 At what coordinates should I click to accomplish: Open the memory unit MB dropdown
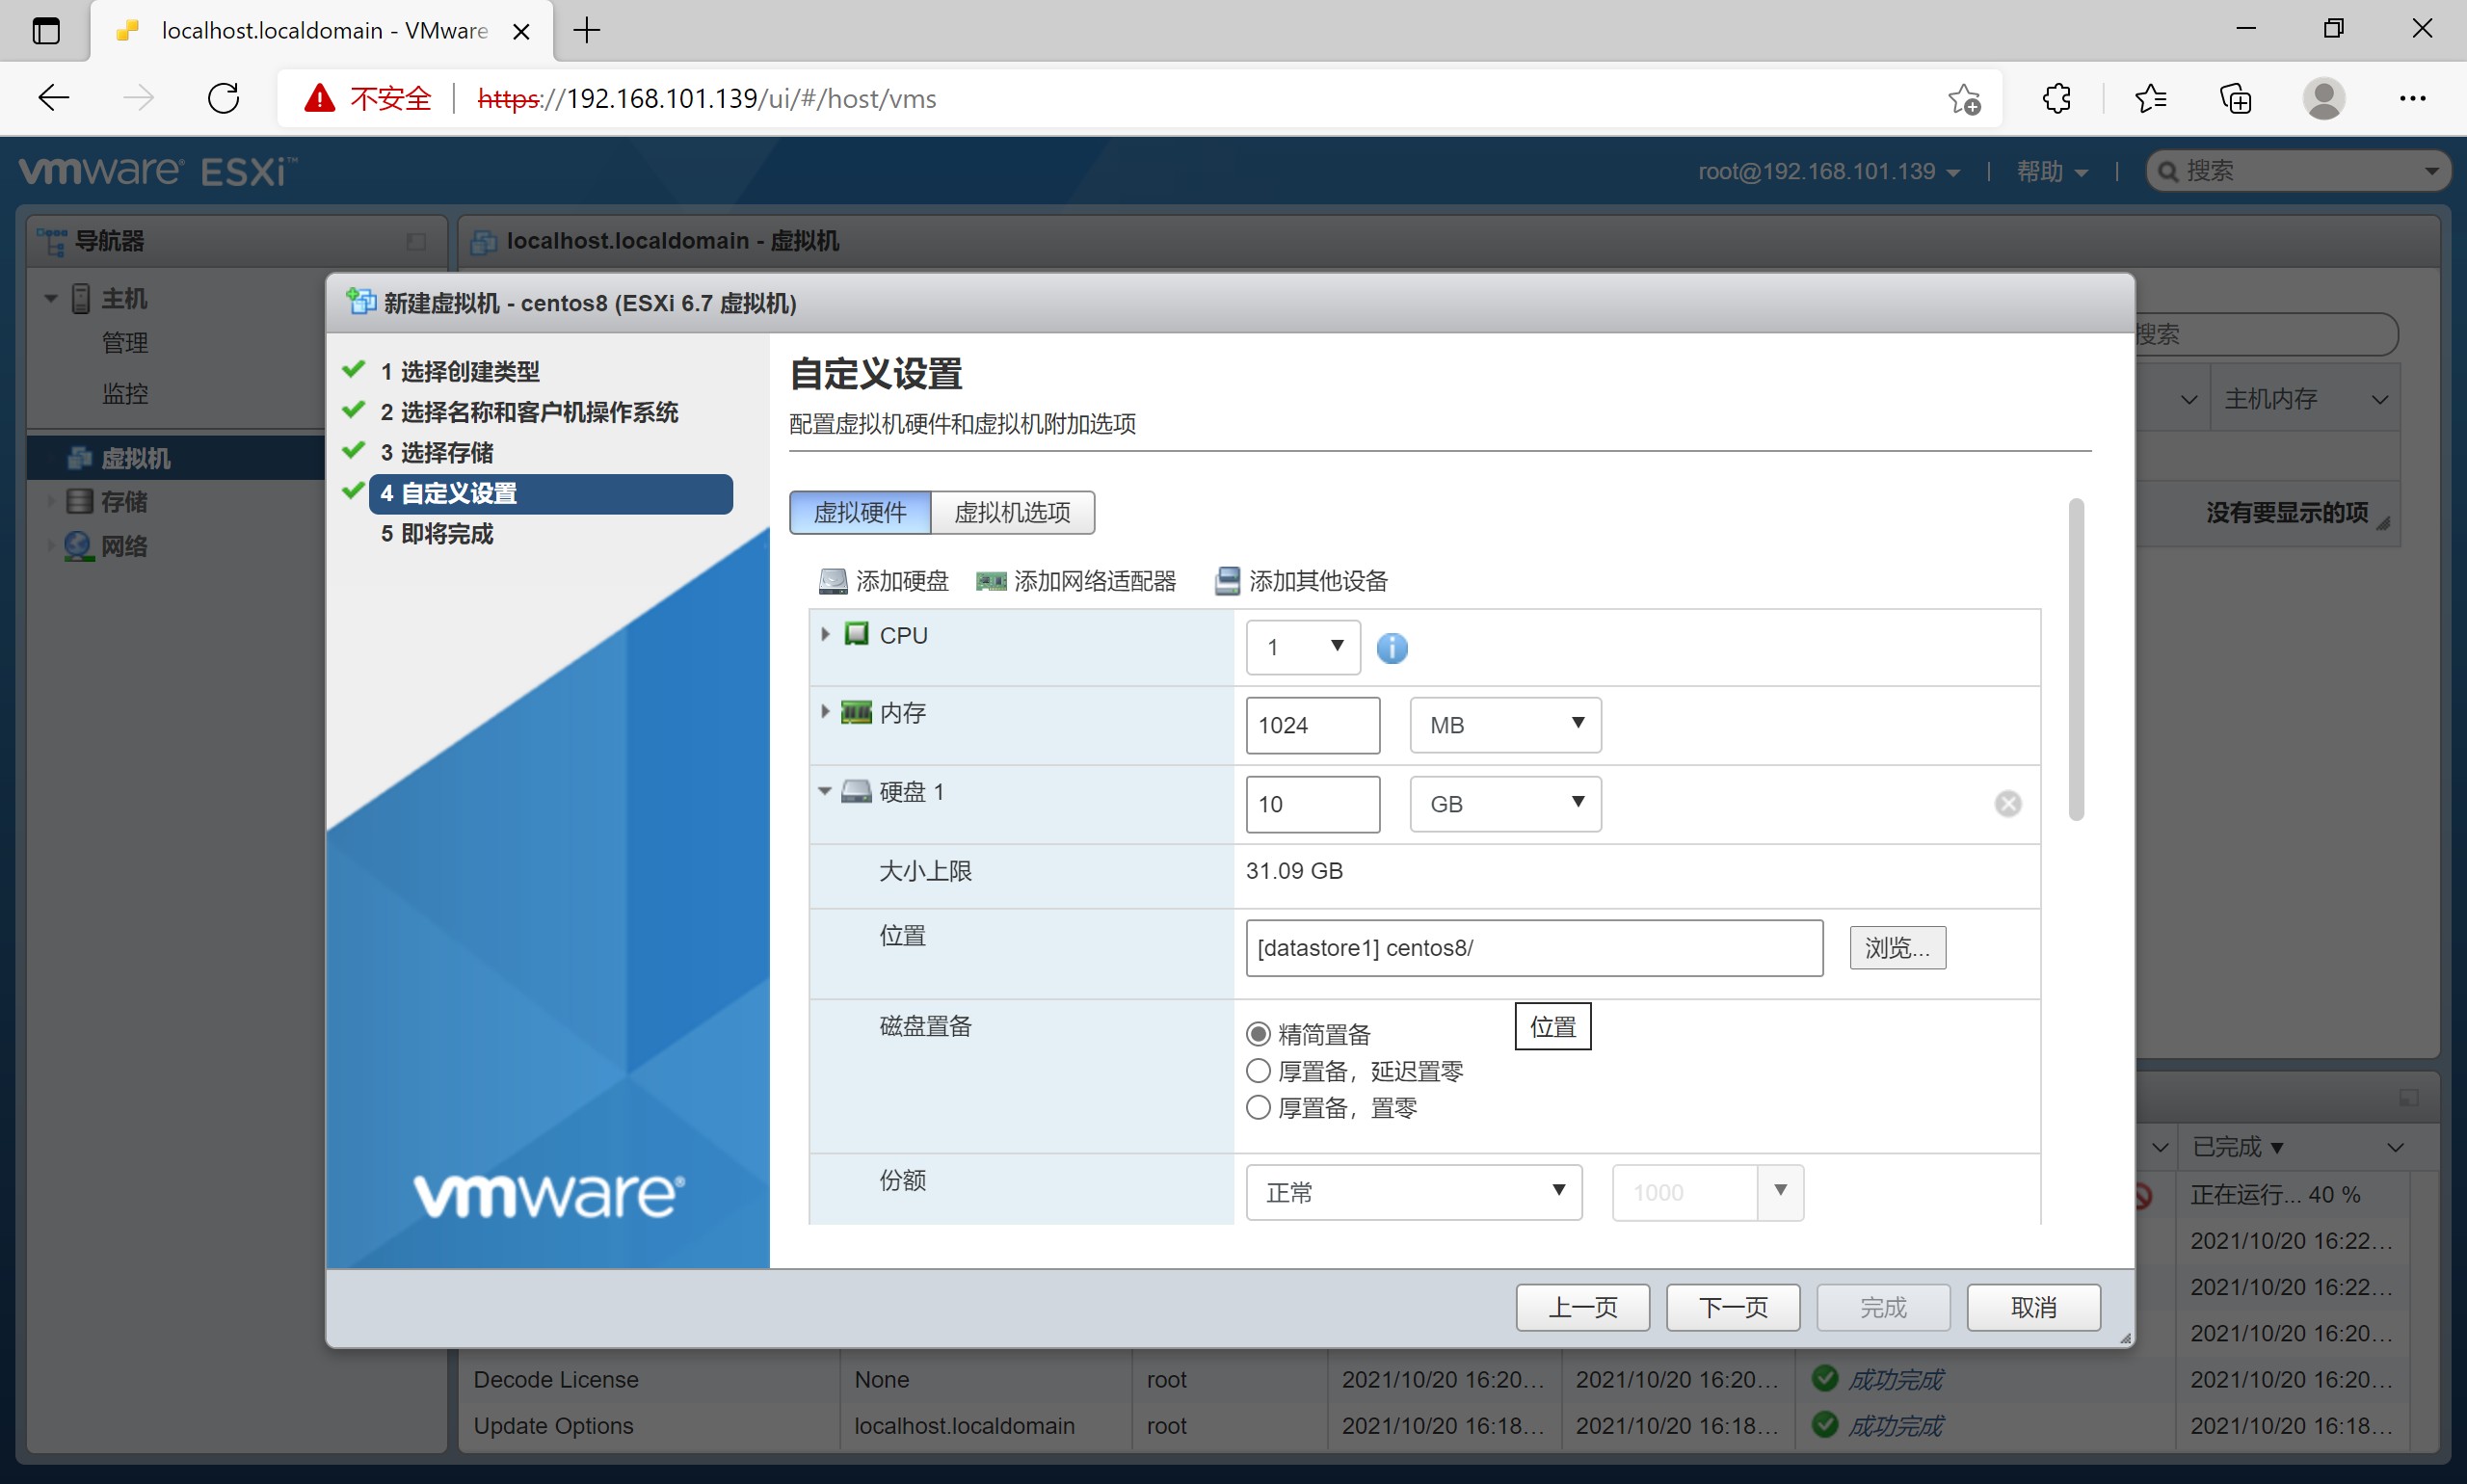tap(1504, 724)
